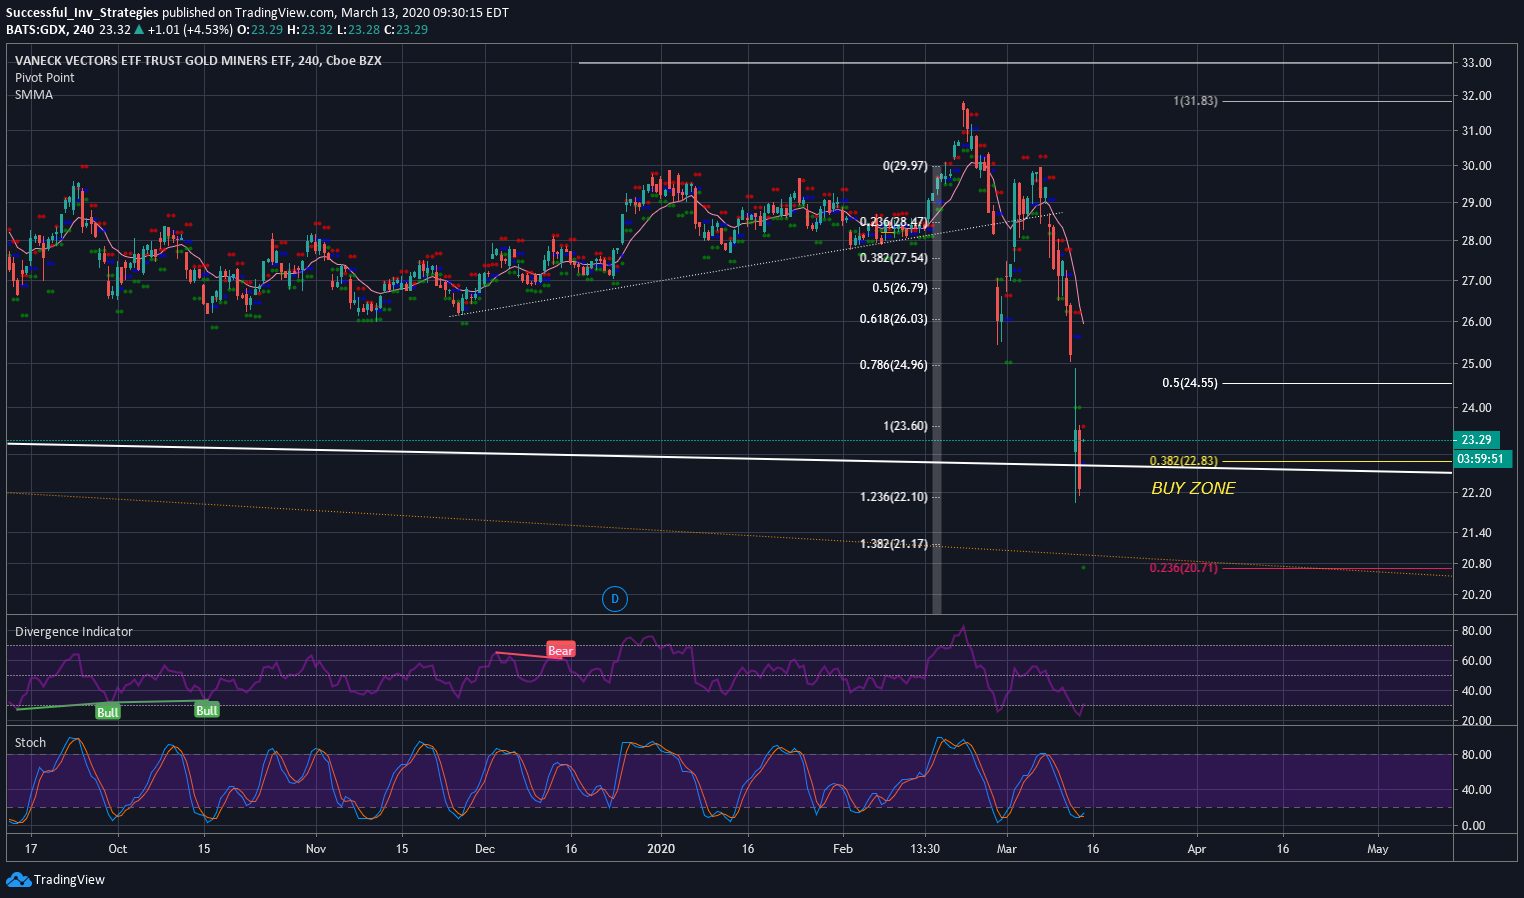The height and width of the screenshot is (898, 1524).
Task: Click the 25.00 price axis value
Action: (x=1476, y=364)
